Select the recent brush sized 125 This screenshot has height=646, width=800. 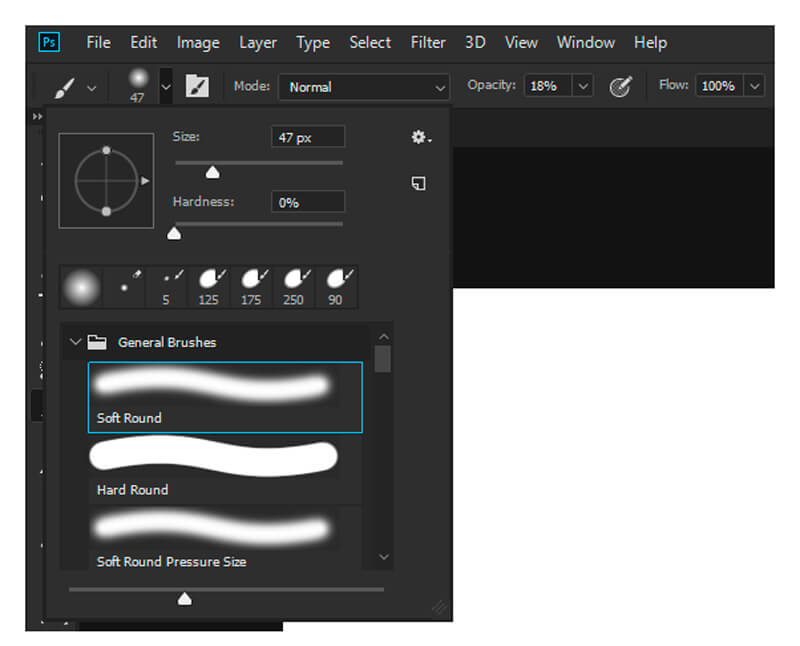(209, 287)
